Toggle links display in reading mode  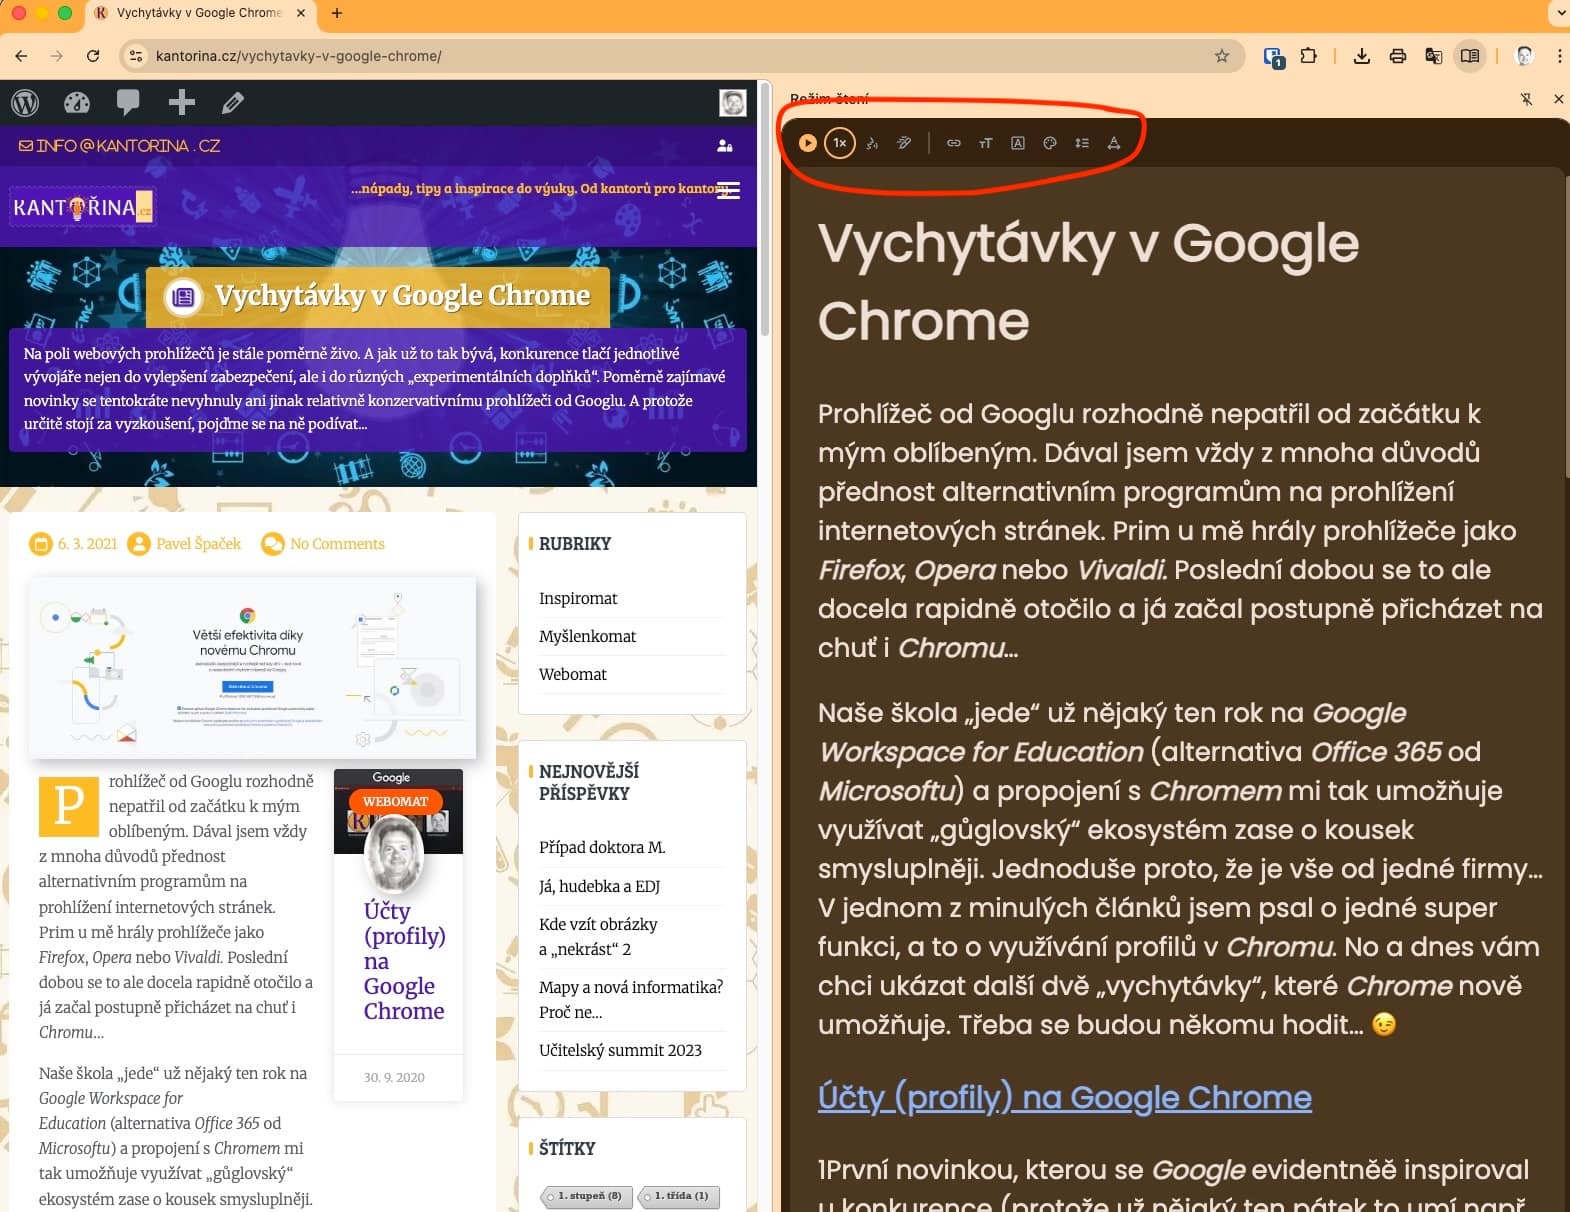(954, 143)
